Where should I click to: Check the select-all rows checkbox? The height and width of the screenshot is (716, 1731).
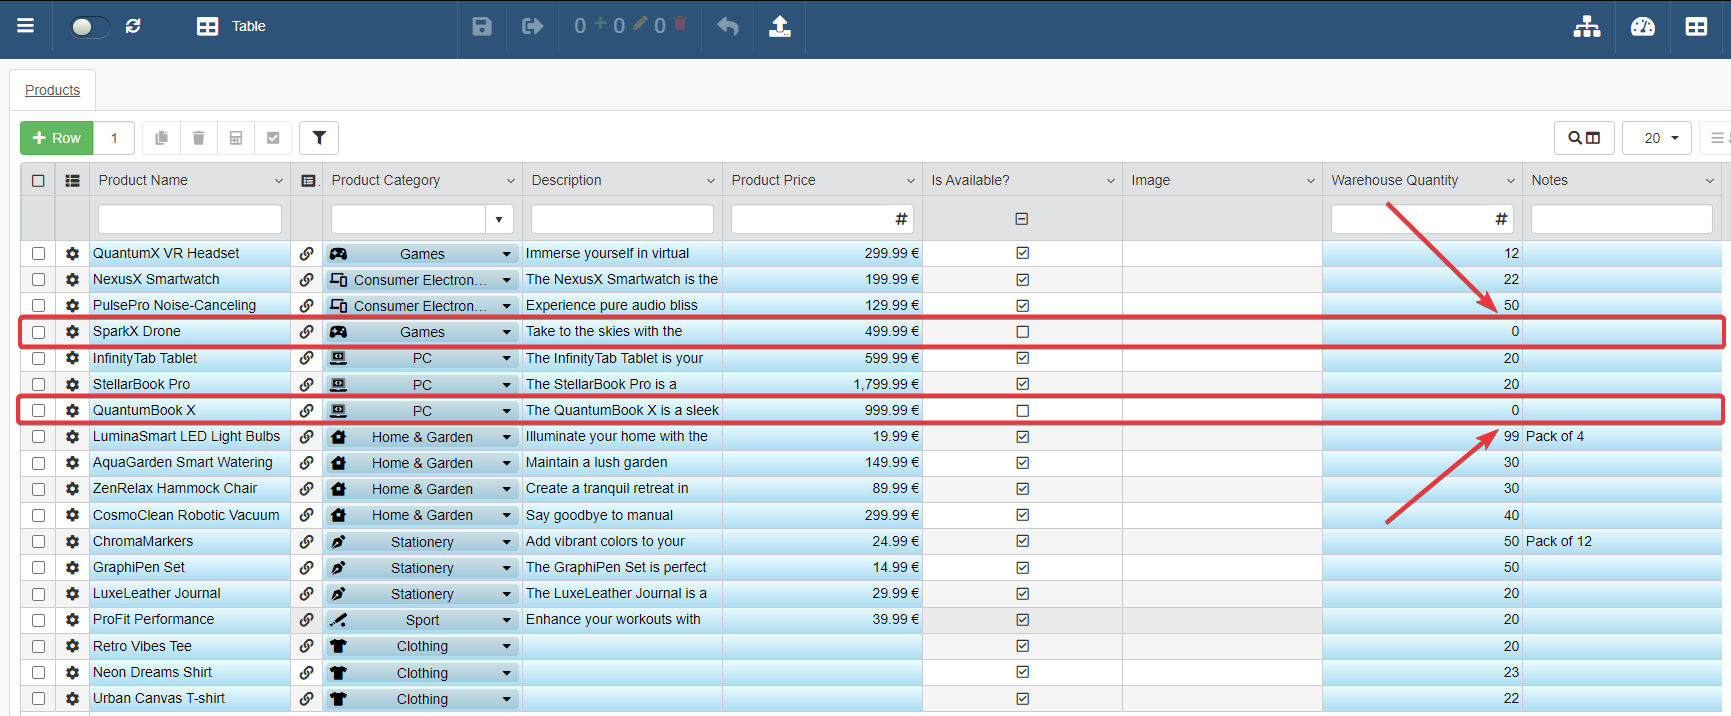click(38, 181)
